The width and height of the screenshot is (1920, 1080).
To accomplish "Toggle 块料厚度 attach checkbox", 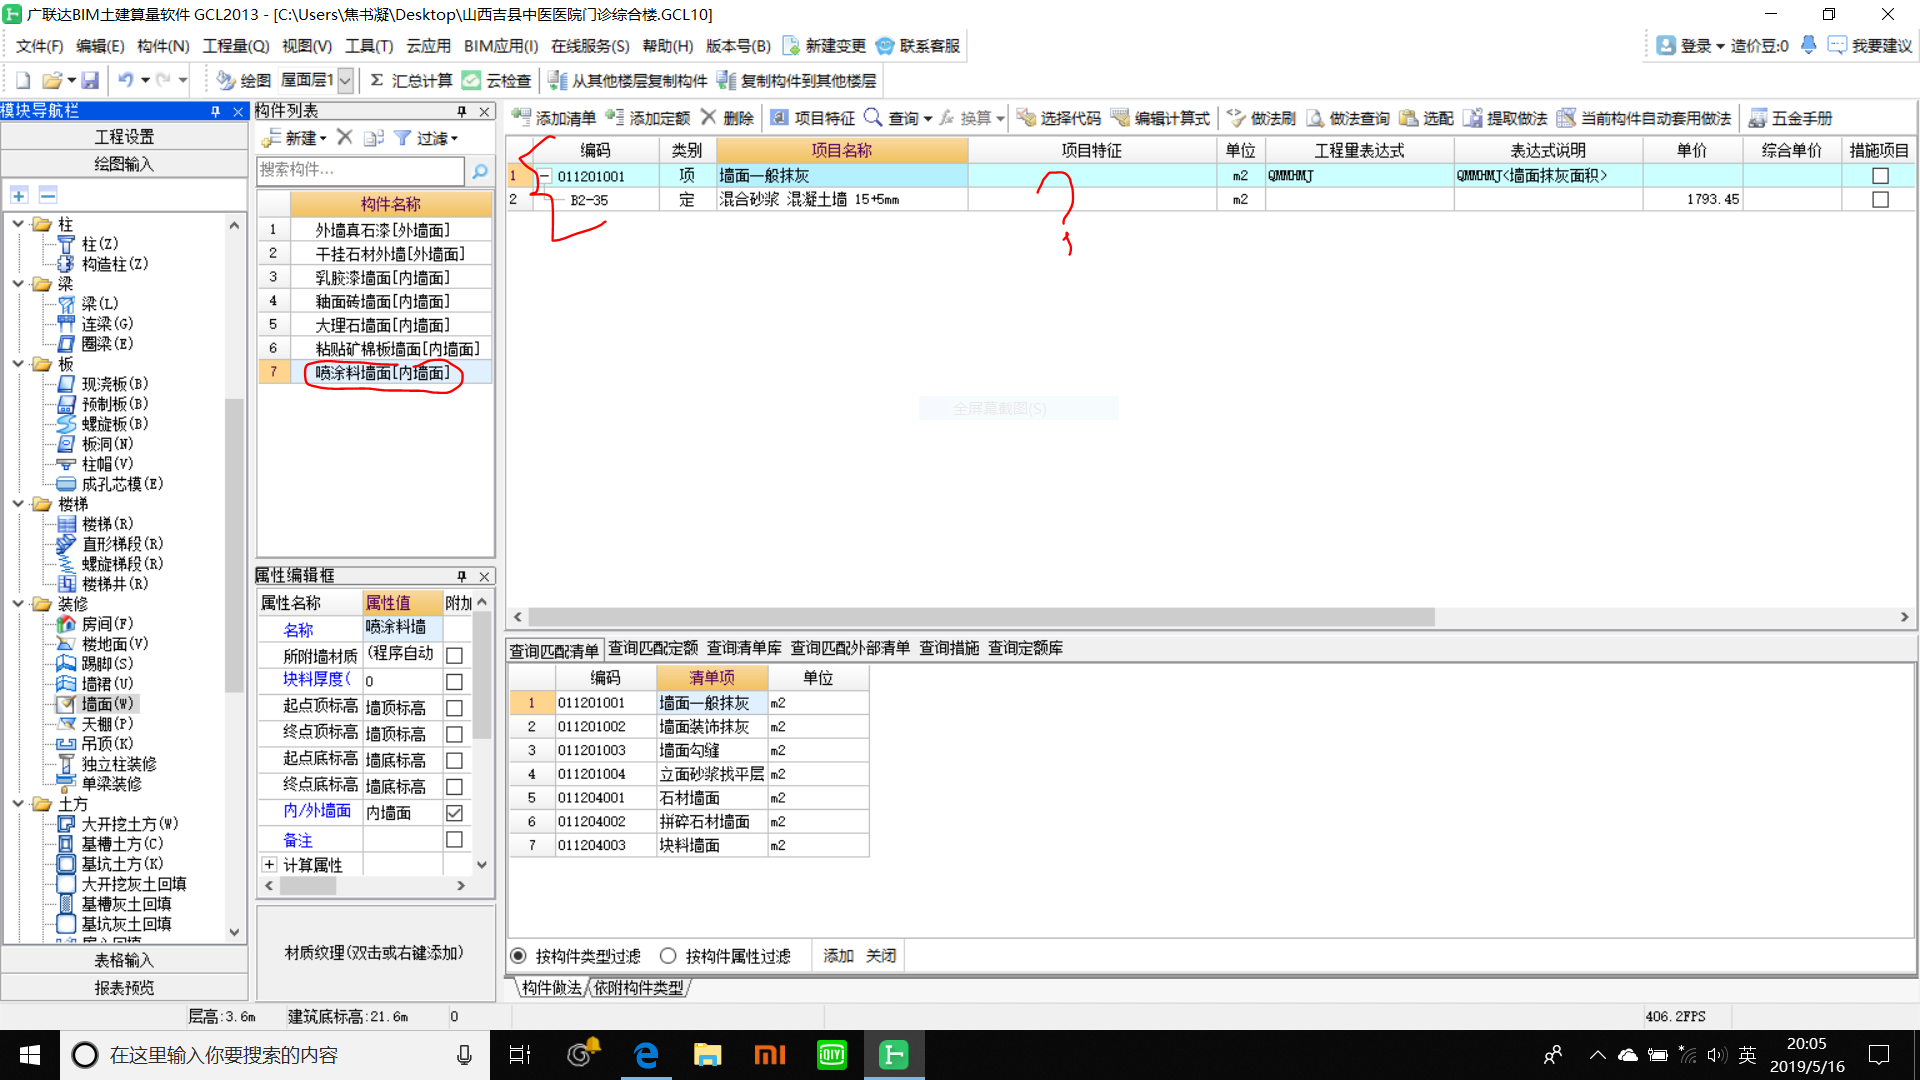I will [x=454, y=682].
